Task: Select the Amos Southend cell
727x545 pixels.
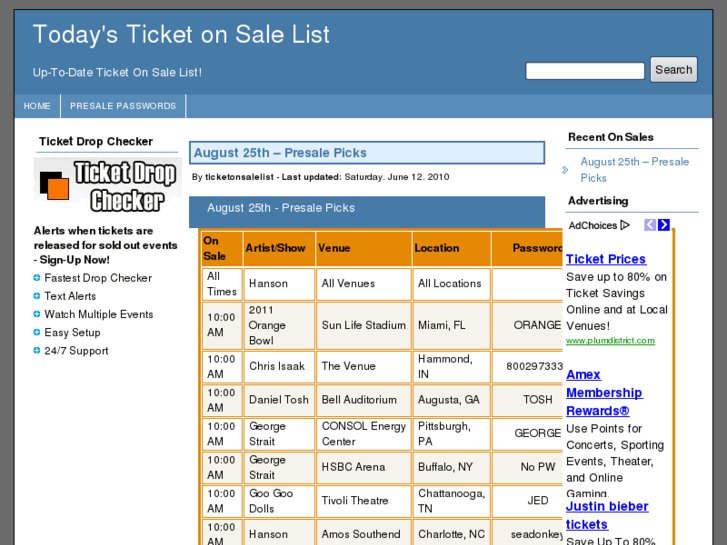Action: (x=364, y=532)
